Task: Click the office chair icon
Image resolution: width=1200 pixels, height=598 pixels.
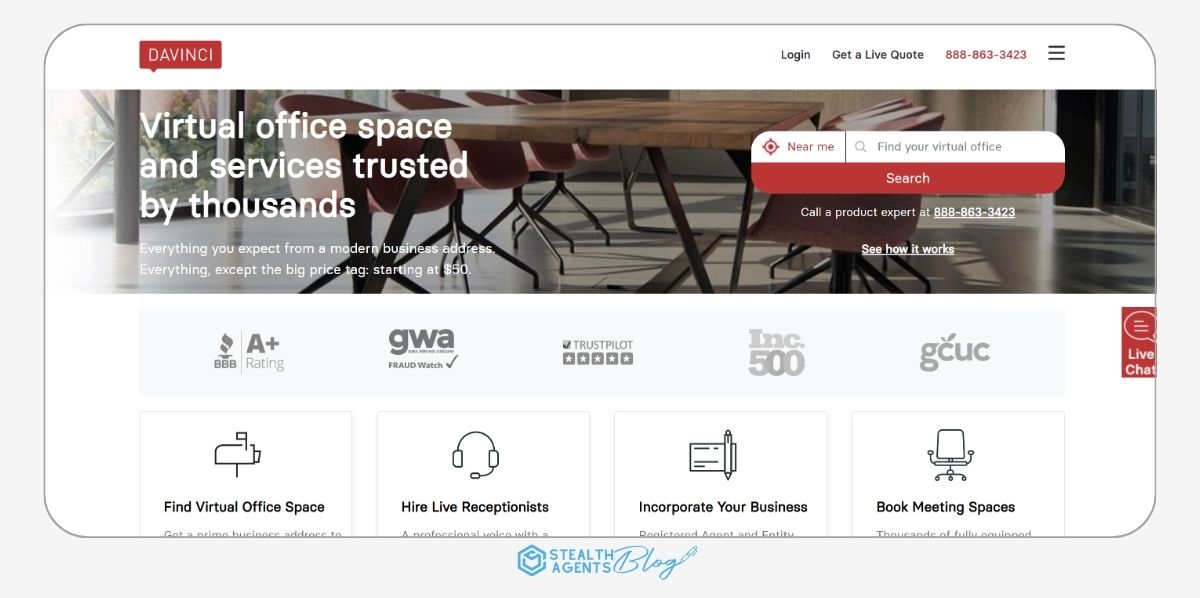Action: click(950, 455)
